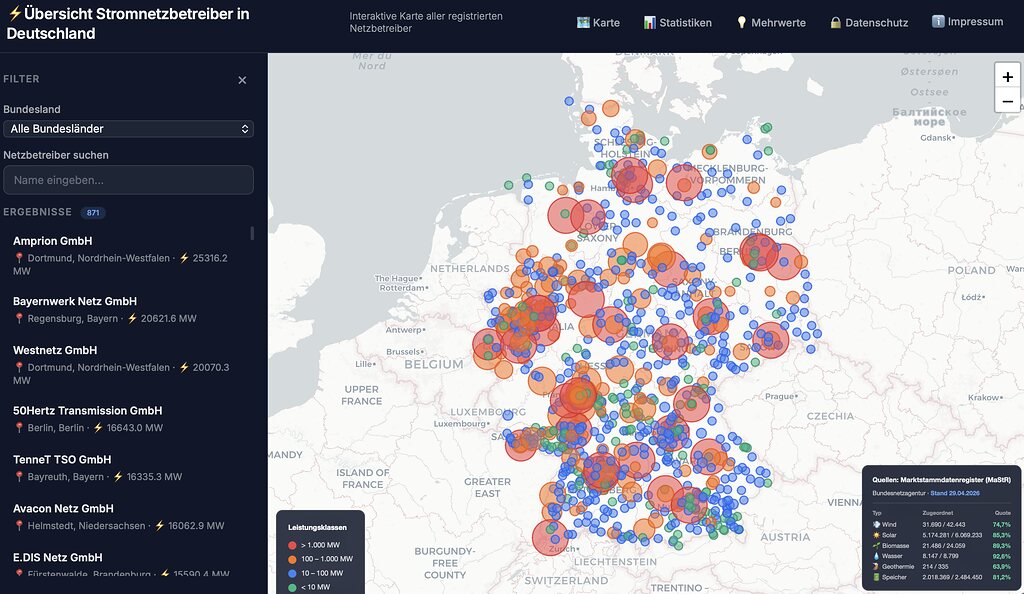Open the Datenschutz page

click(869, 23)
